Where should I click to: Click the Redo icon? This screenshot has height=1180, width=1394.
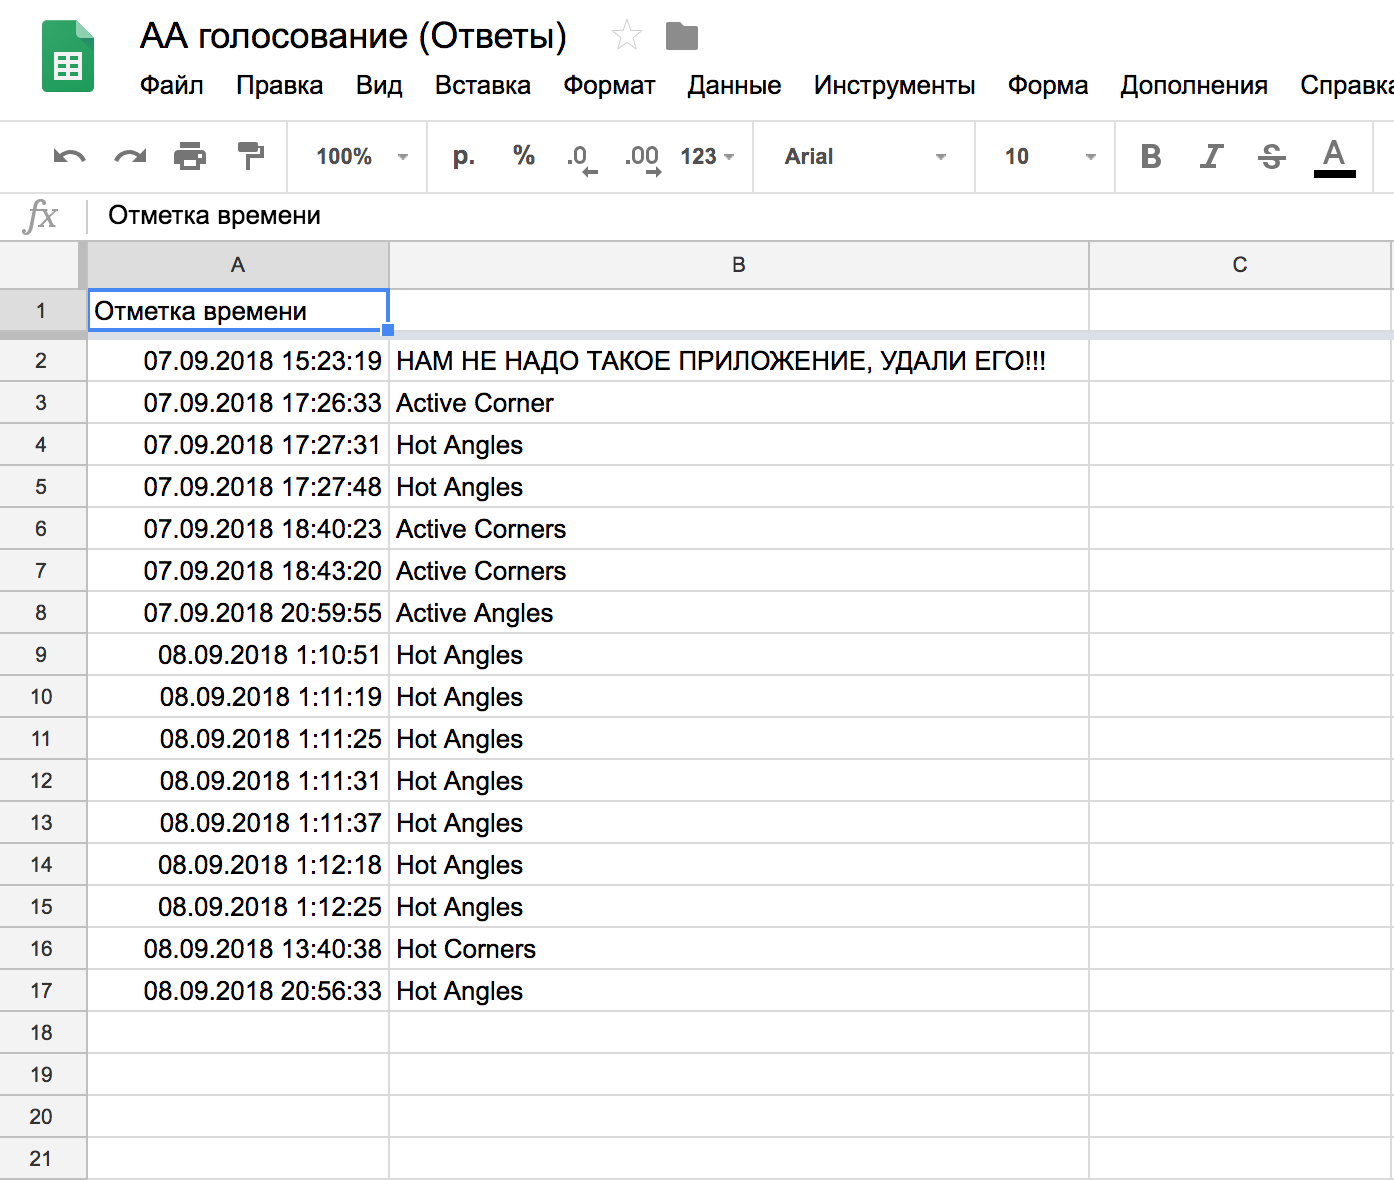click(128, 157)
